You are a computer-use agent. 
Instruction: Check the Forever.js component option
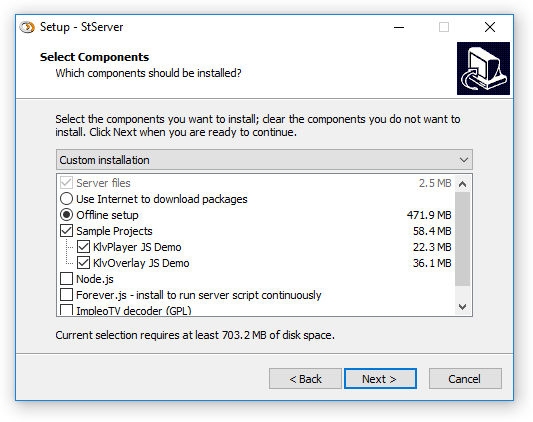coord(66,295)
